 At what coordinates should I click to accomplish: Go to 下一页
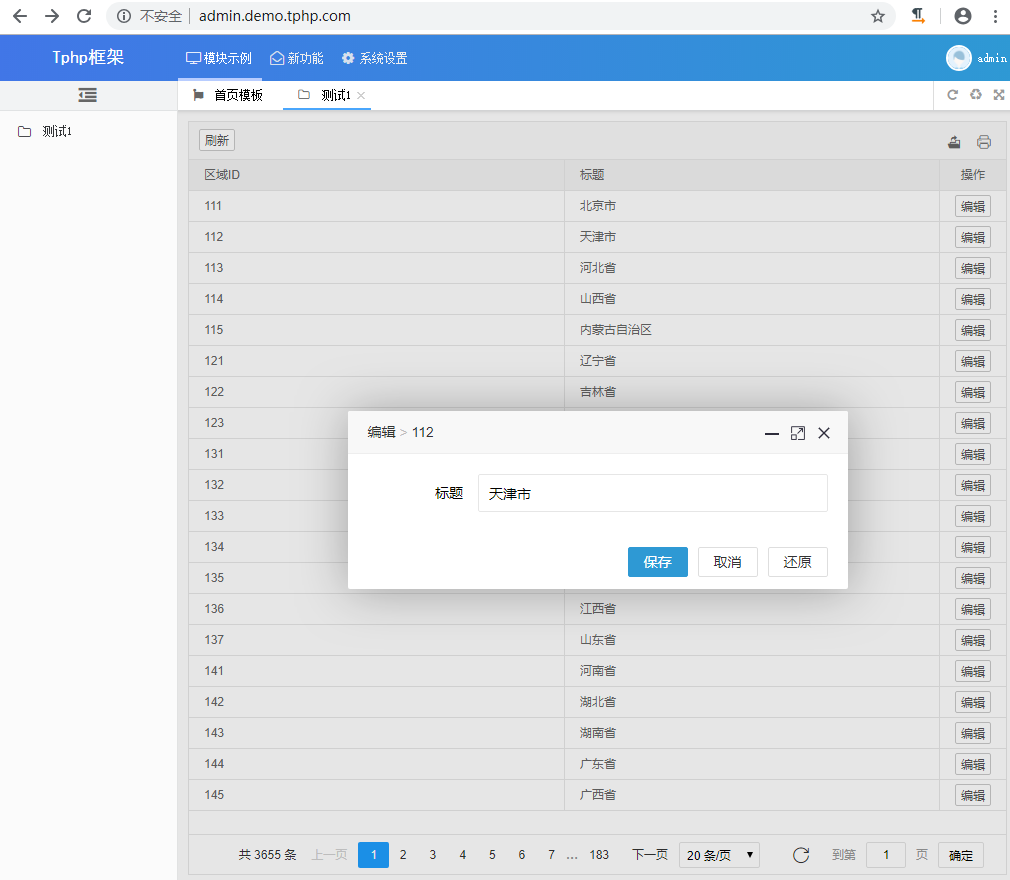(650, 855)
